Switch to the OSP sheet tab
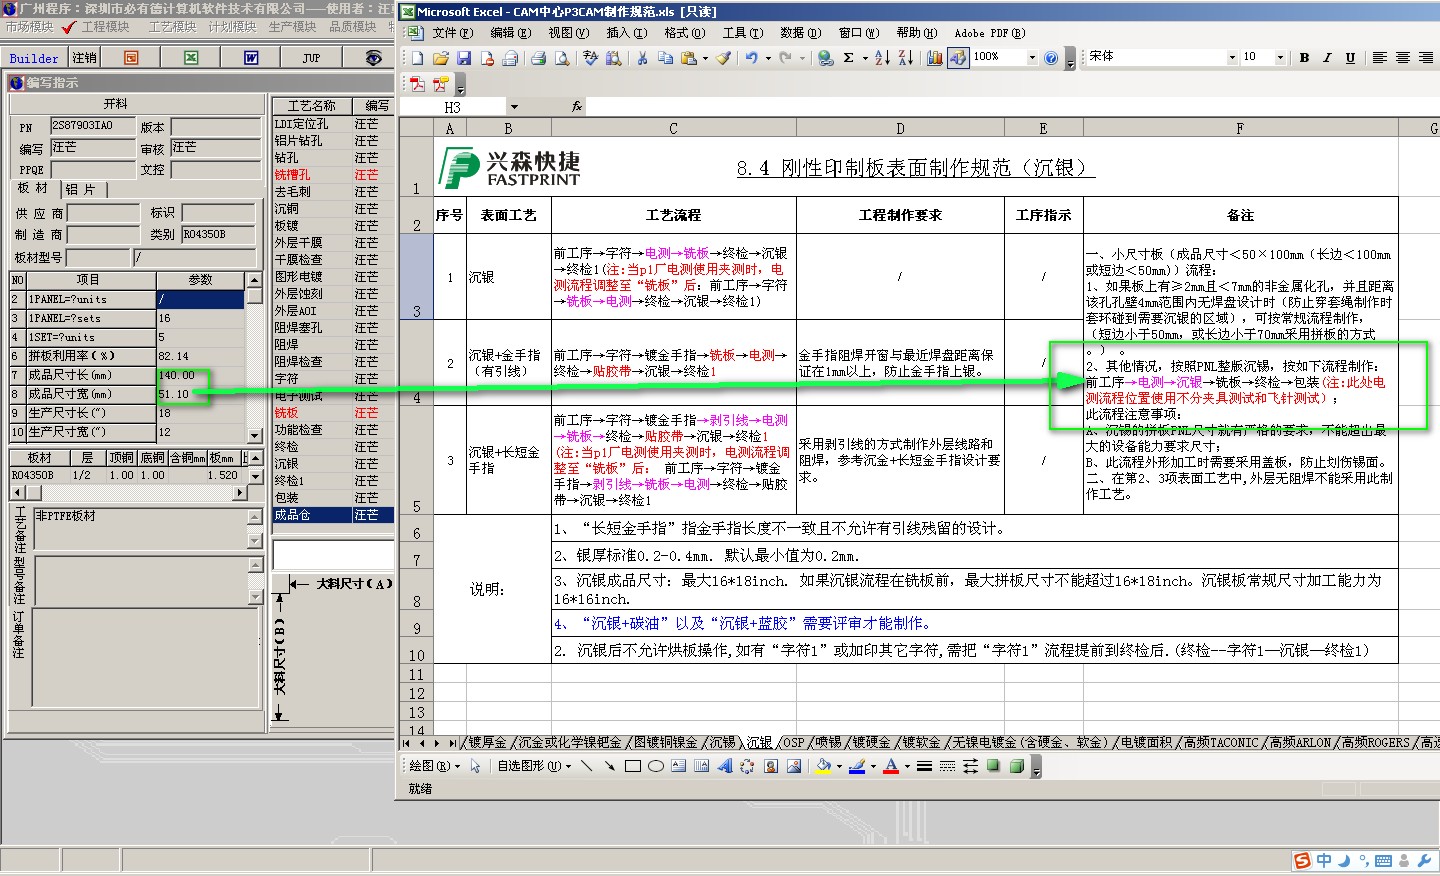1440x876 pixels. 793,743
